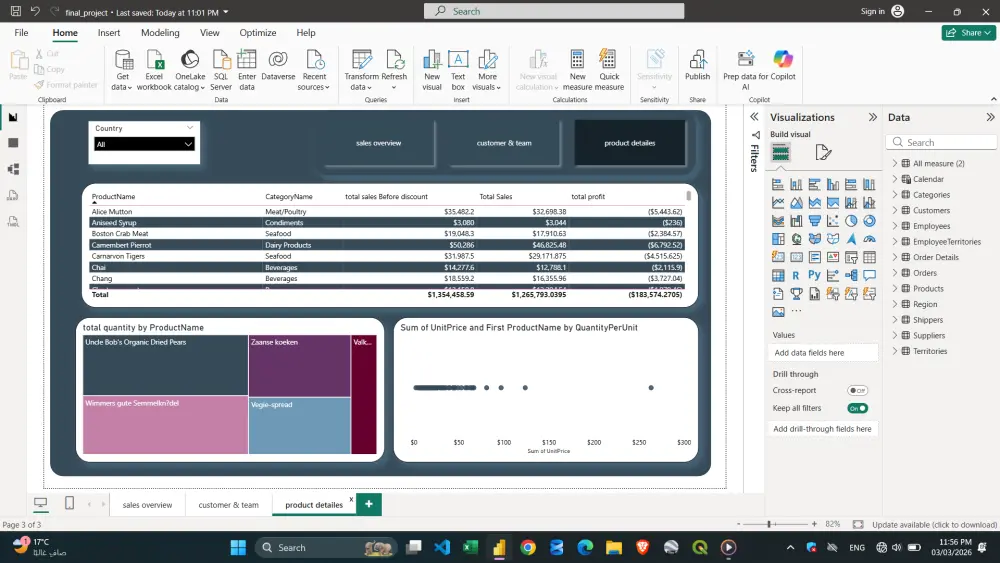Select the R script visual
Screen dimensions: 1000x563
pyautogui.click(x=796, y=275)
